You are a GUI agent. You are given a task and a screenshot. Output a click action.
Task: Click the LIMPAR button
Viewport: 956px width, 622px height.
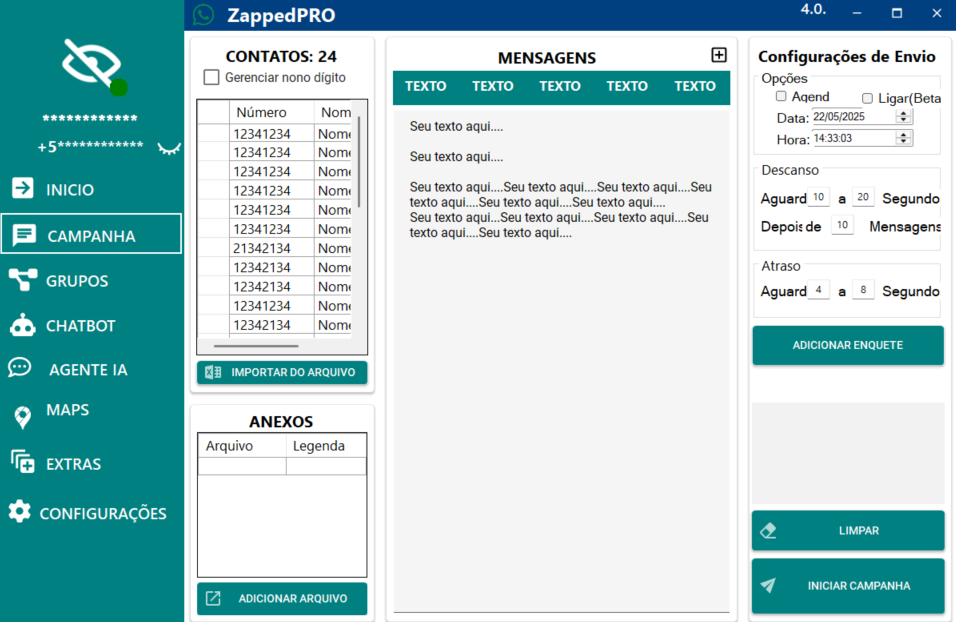pos(848,531)
